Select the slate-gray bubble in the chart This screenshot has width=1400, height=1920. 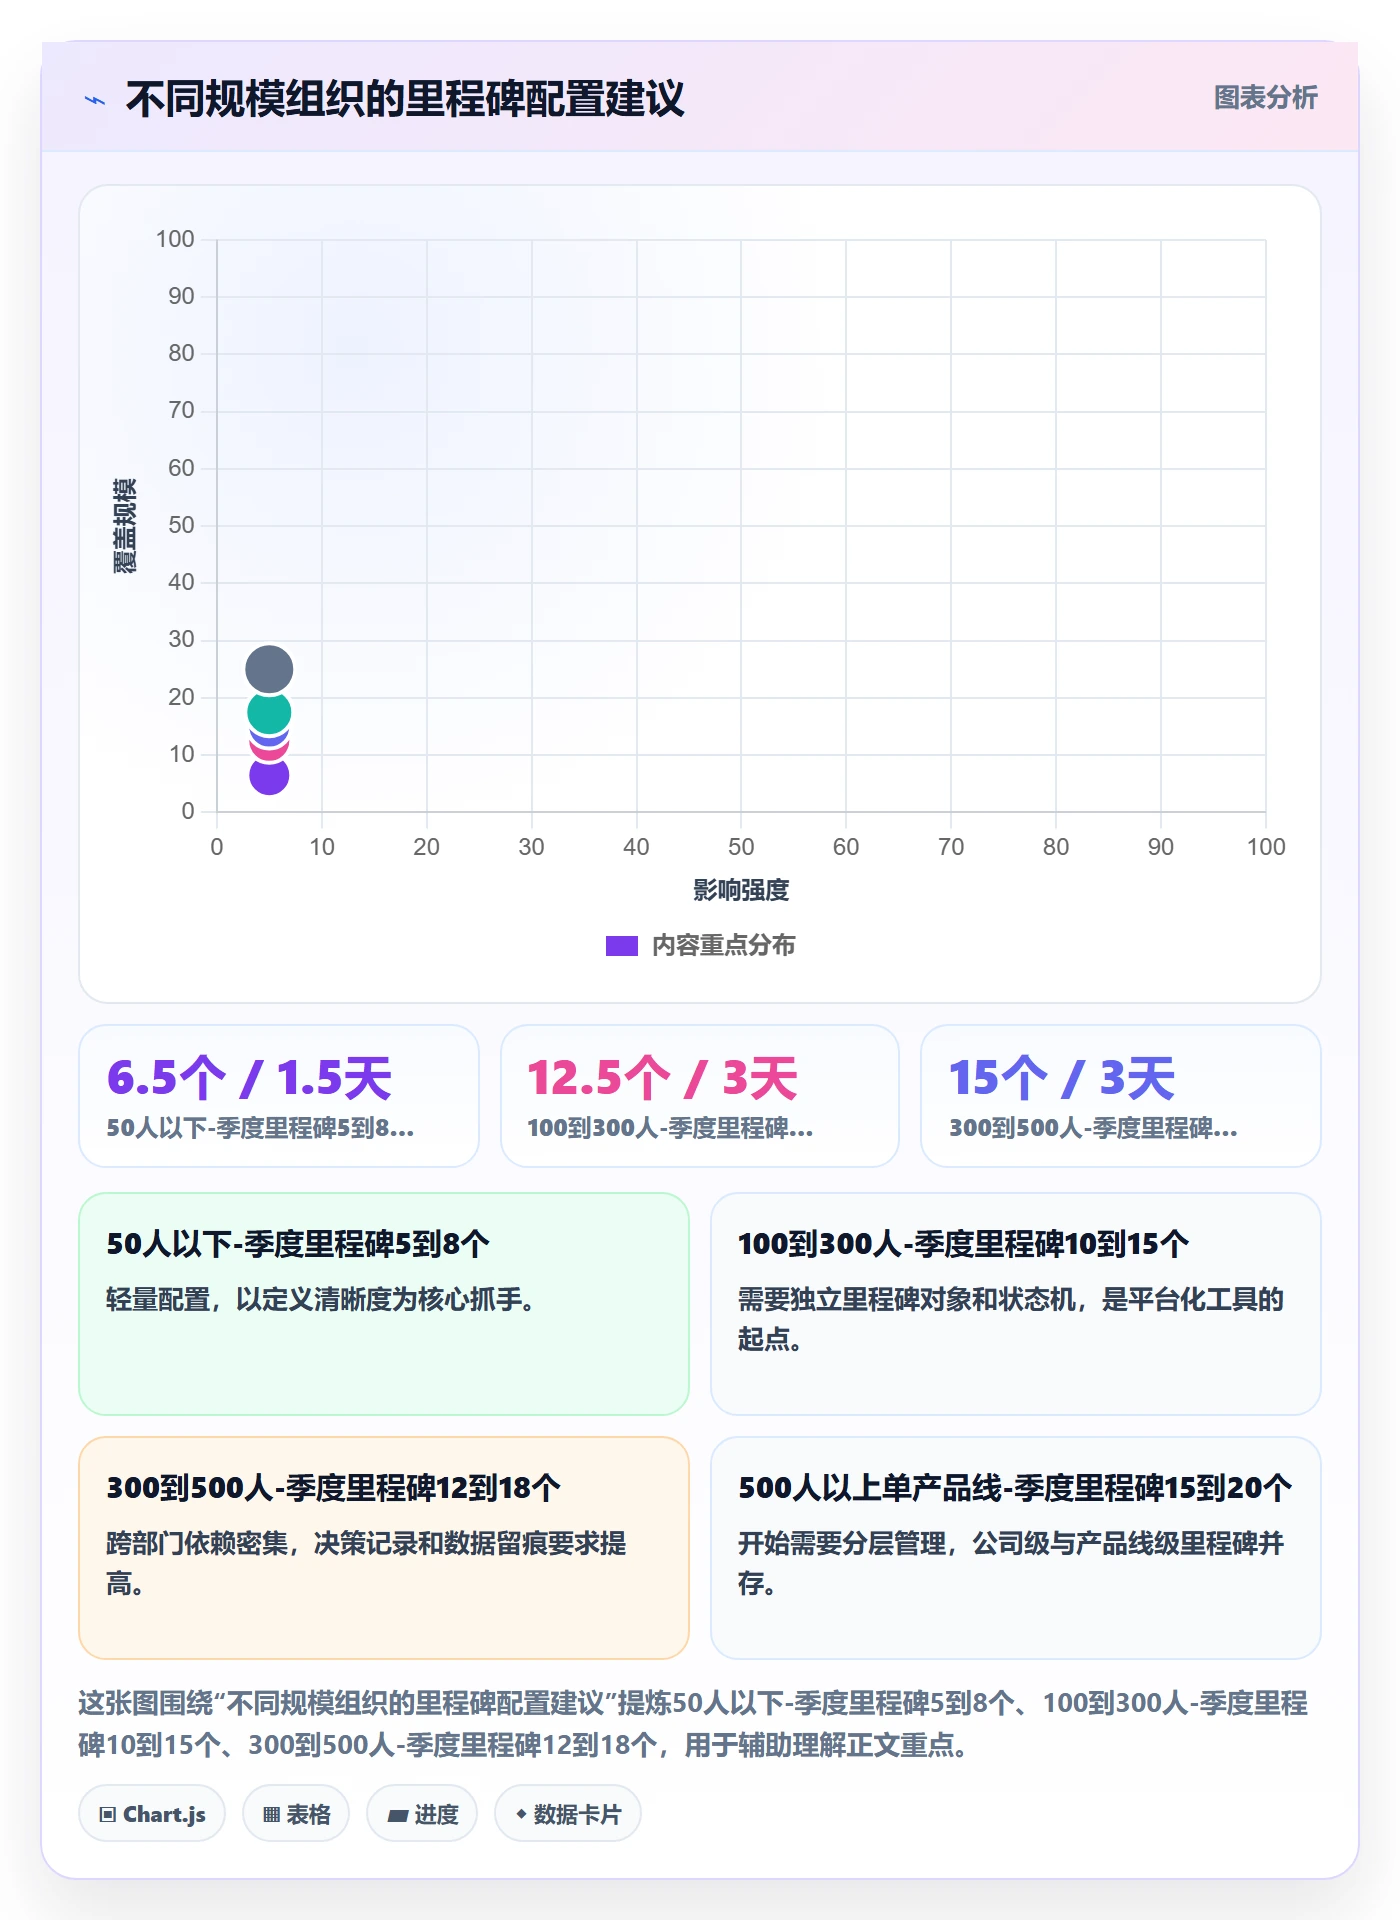click(x=269, y=669)
